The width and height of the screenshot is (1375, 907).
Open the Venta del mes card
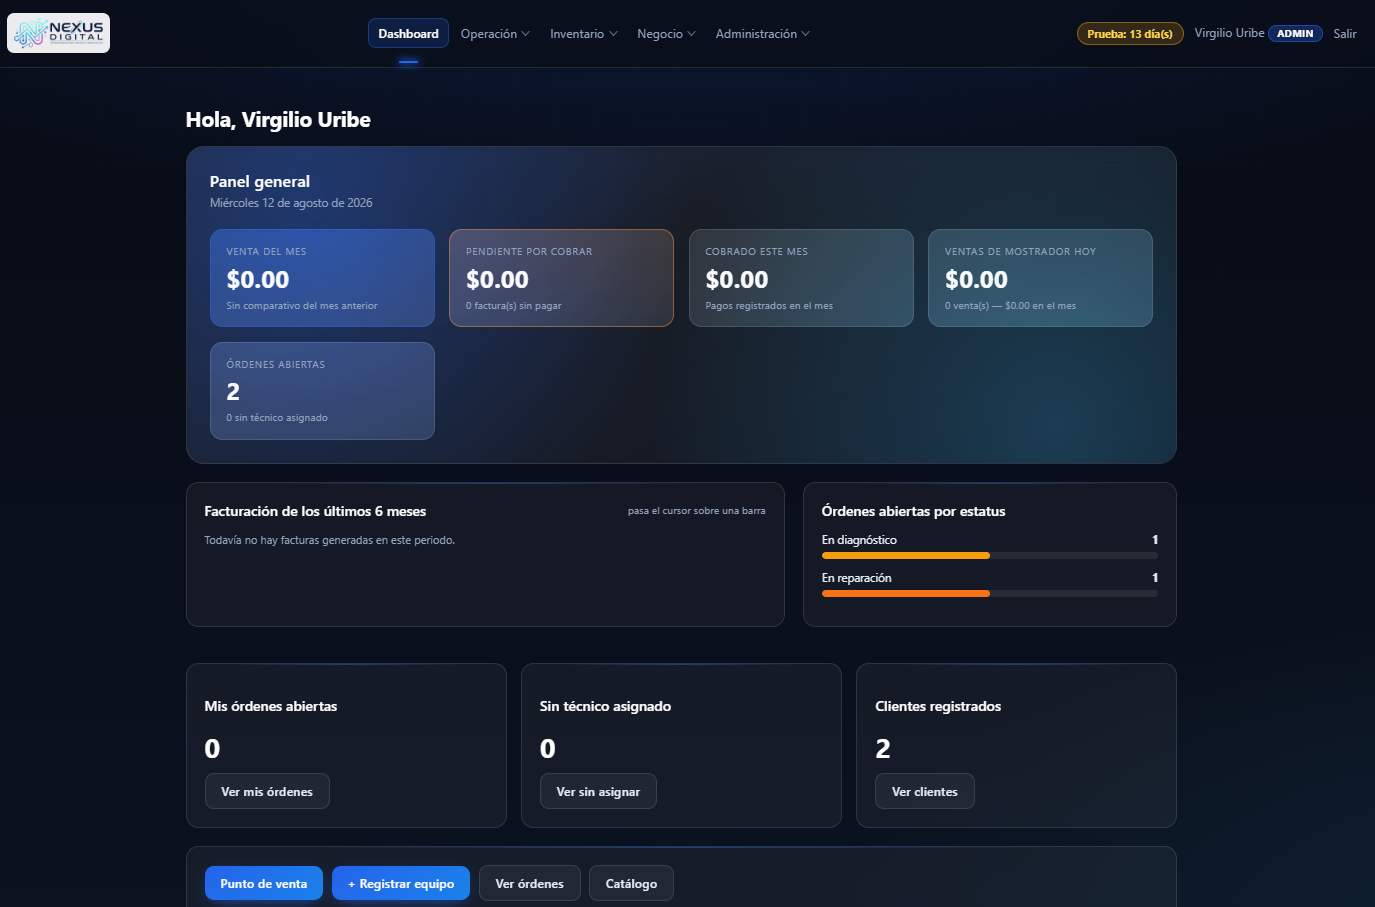[322, 278]
